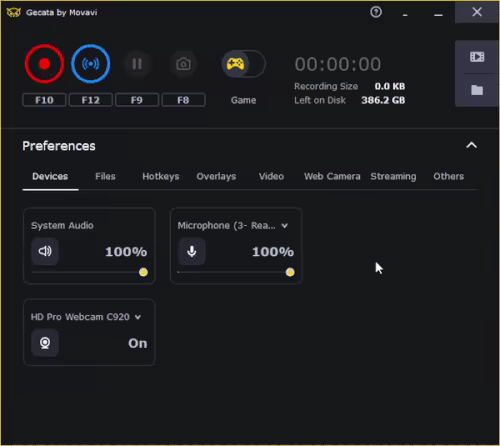The width and height of the screenshot is (500, 446).
Task: Go to the Overlays tab
Action: pyautogui.click(x=216, y=176)
